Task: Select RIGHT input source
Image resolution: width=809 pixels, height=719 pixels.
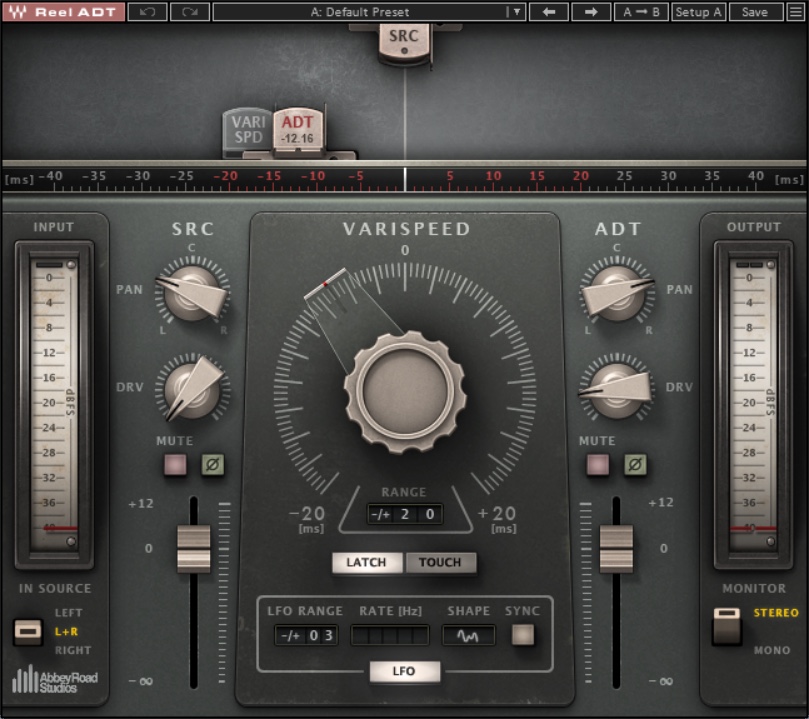Action: [73, 650]
